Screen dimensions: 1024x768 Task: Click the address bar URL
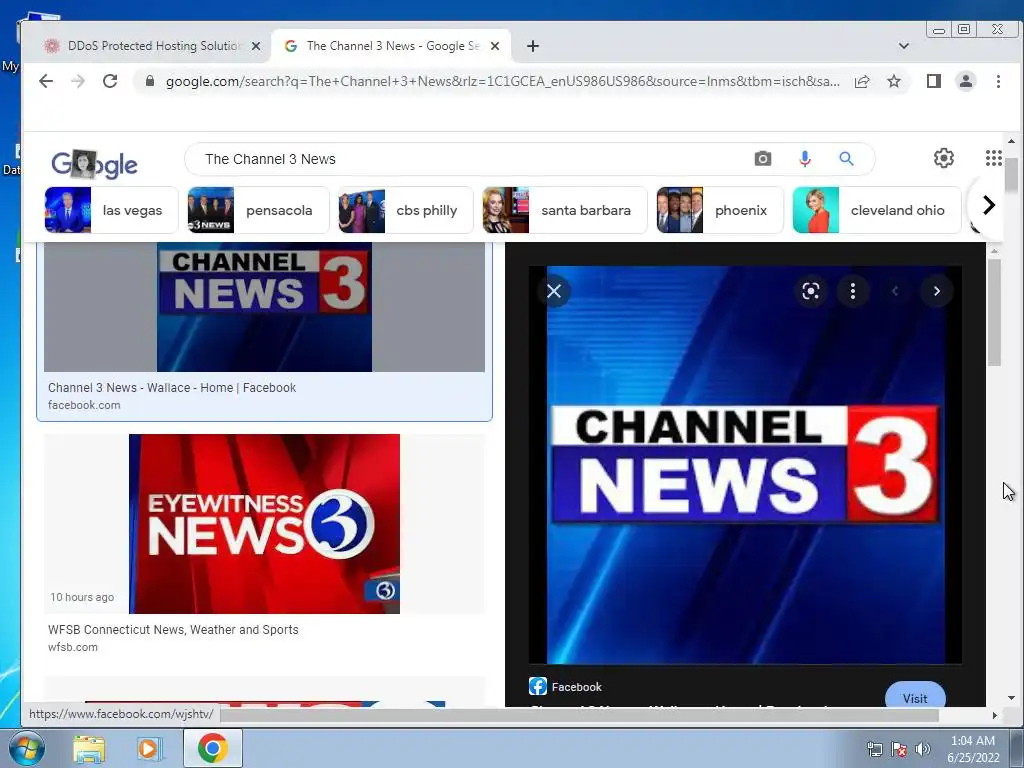503,81
